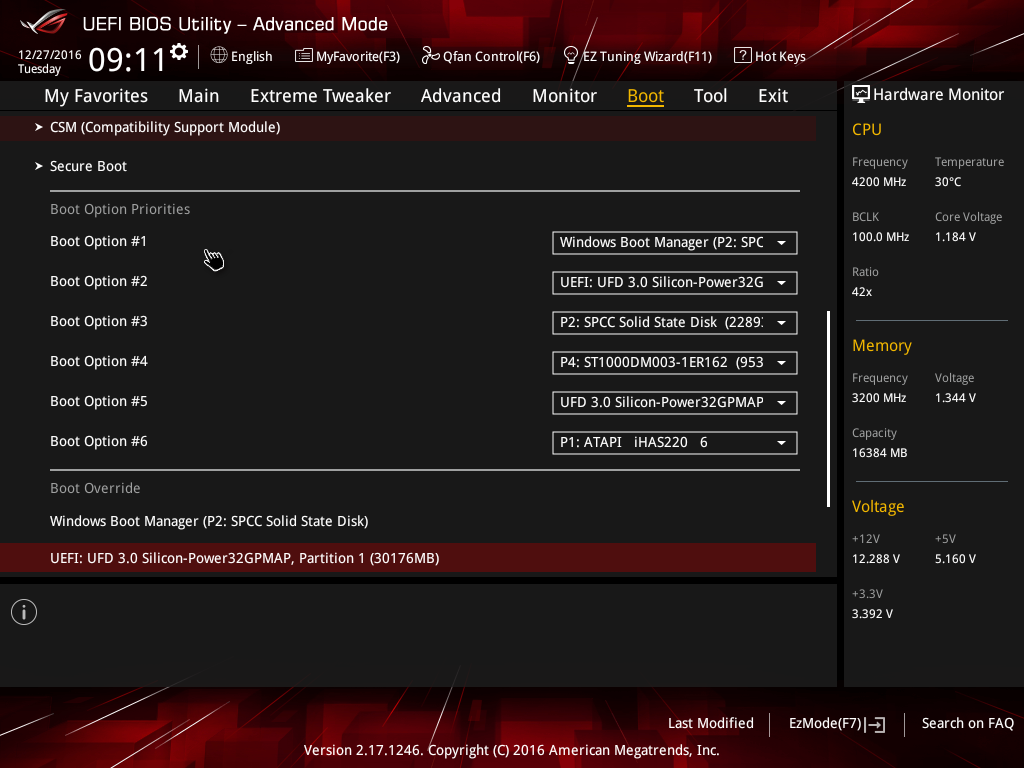Click the Core Voltage 1.184 V value
This screenshot has width=1024, height=768.
coord(955,237)
